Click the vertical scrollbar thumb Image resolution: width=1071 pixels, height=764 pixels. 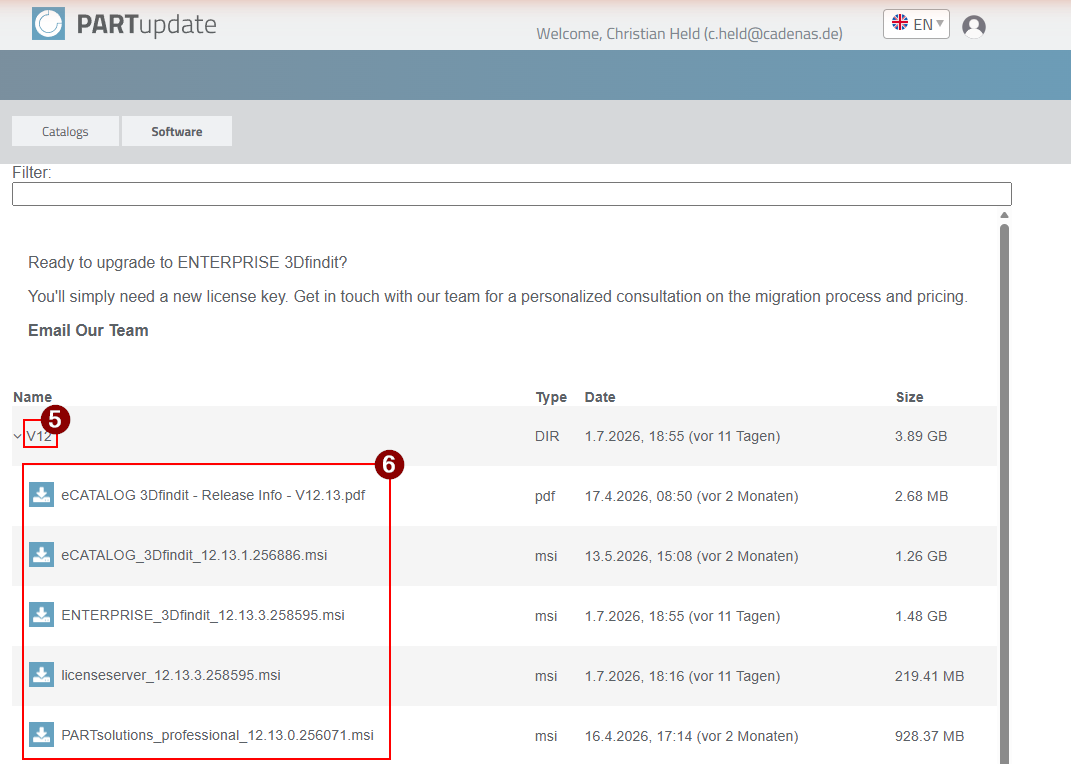point(1004,492)
